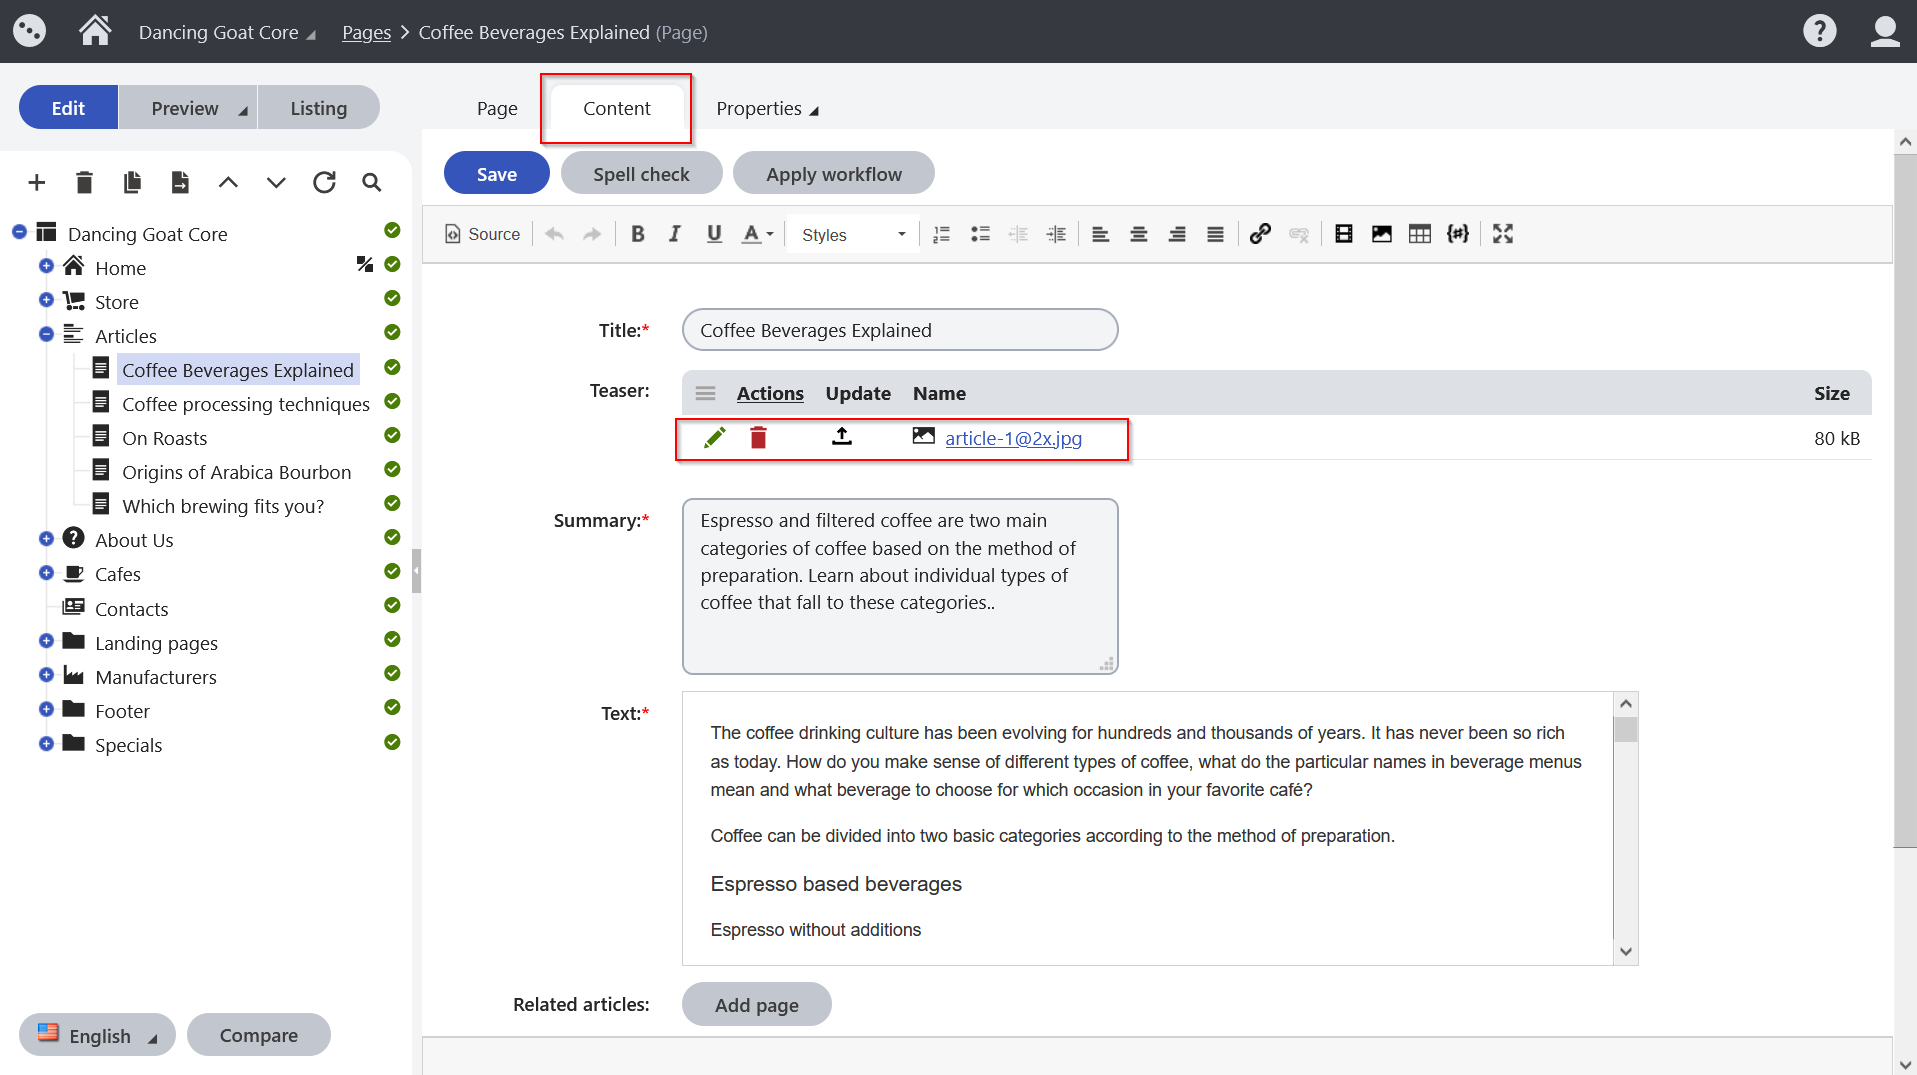1917x1075 pixels.
Task: Insert a hyperlink in the text editor
Action: (x=1259, y=233)
